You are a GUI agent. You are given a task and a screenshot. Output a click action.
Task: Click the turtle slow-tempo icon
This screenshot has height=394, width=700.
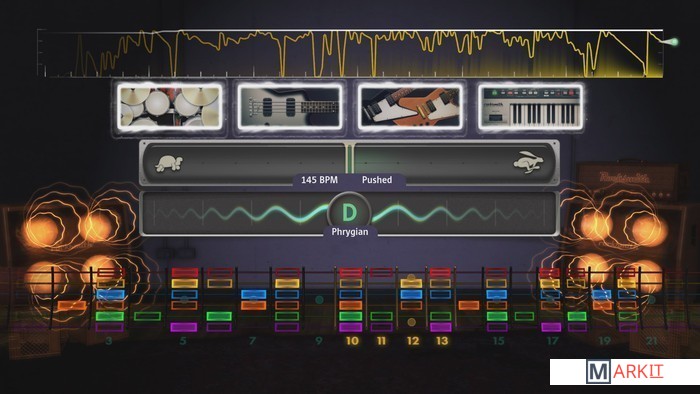169,163
